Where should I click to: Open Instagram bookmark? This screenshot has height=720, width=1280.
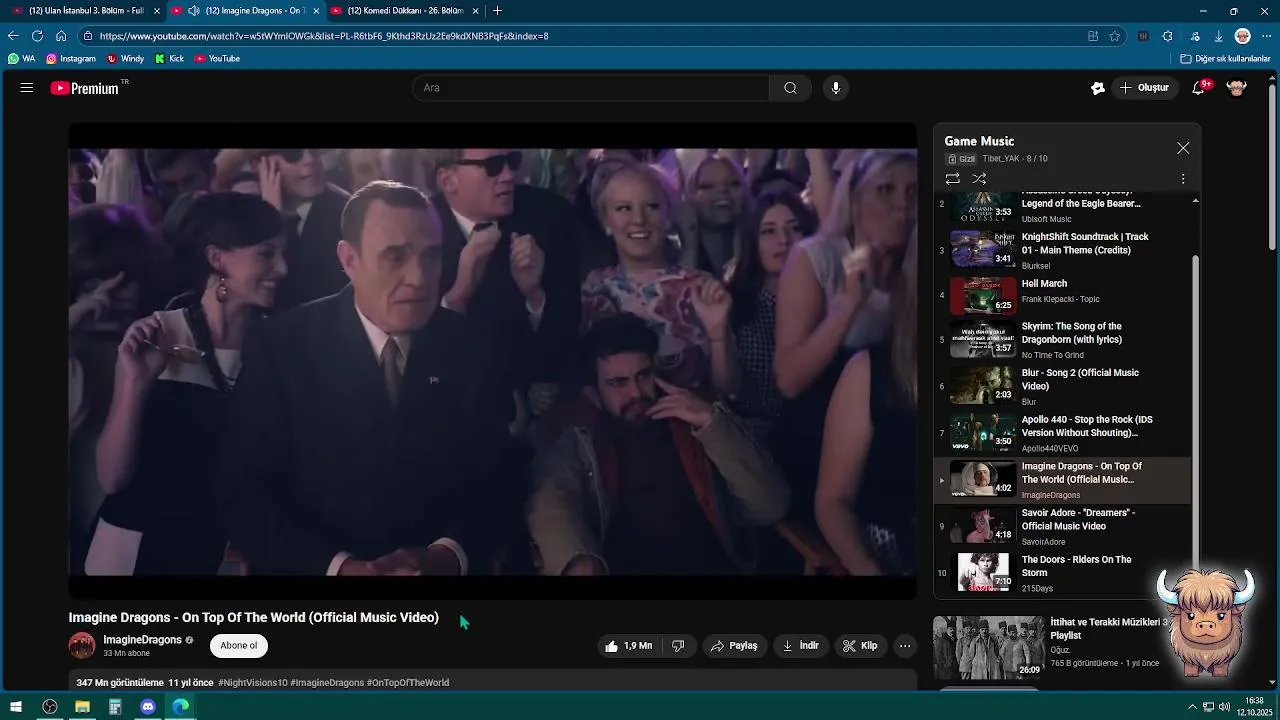click(x=70, y=59)
